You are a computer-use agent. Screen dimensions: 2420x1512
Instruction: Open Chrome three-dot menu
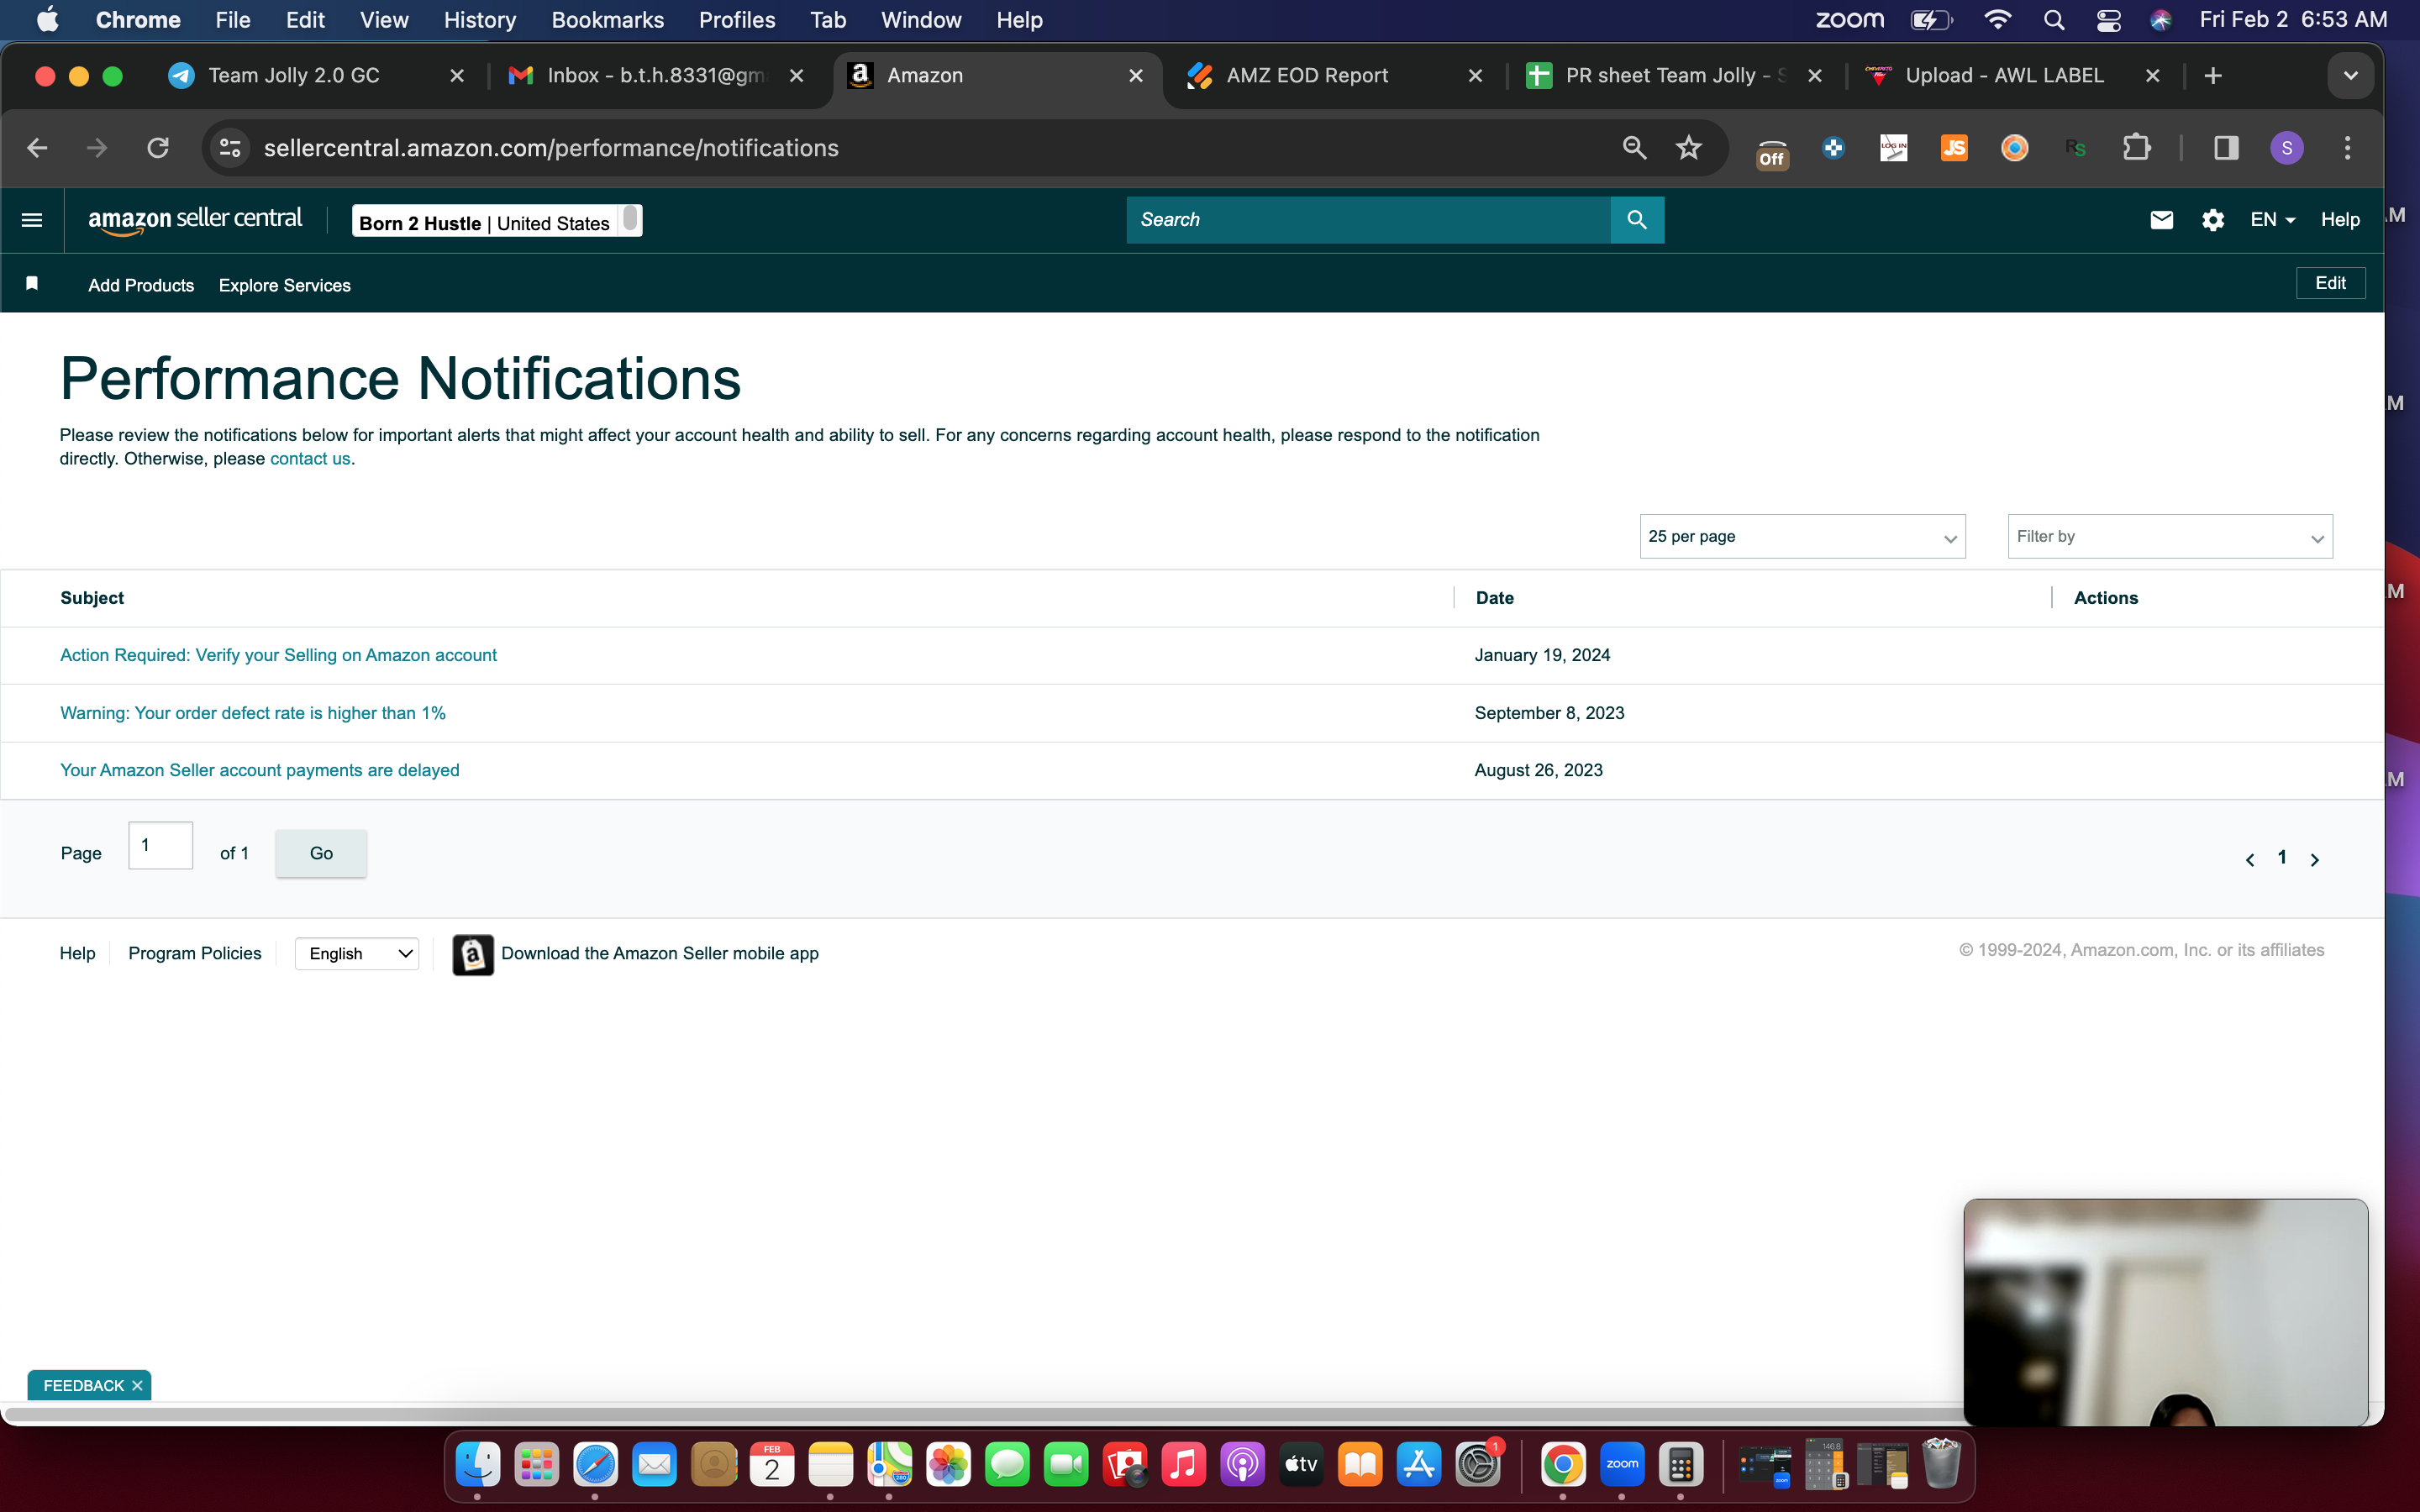pyautogui.click(x=2347, y=148)
